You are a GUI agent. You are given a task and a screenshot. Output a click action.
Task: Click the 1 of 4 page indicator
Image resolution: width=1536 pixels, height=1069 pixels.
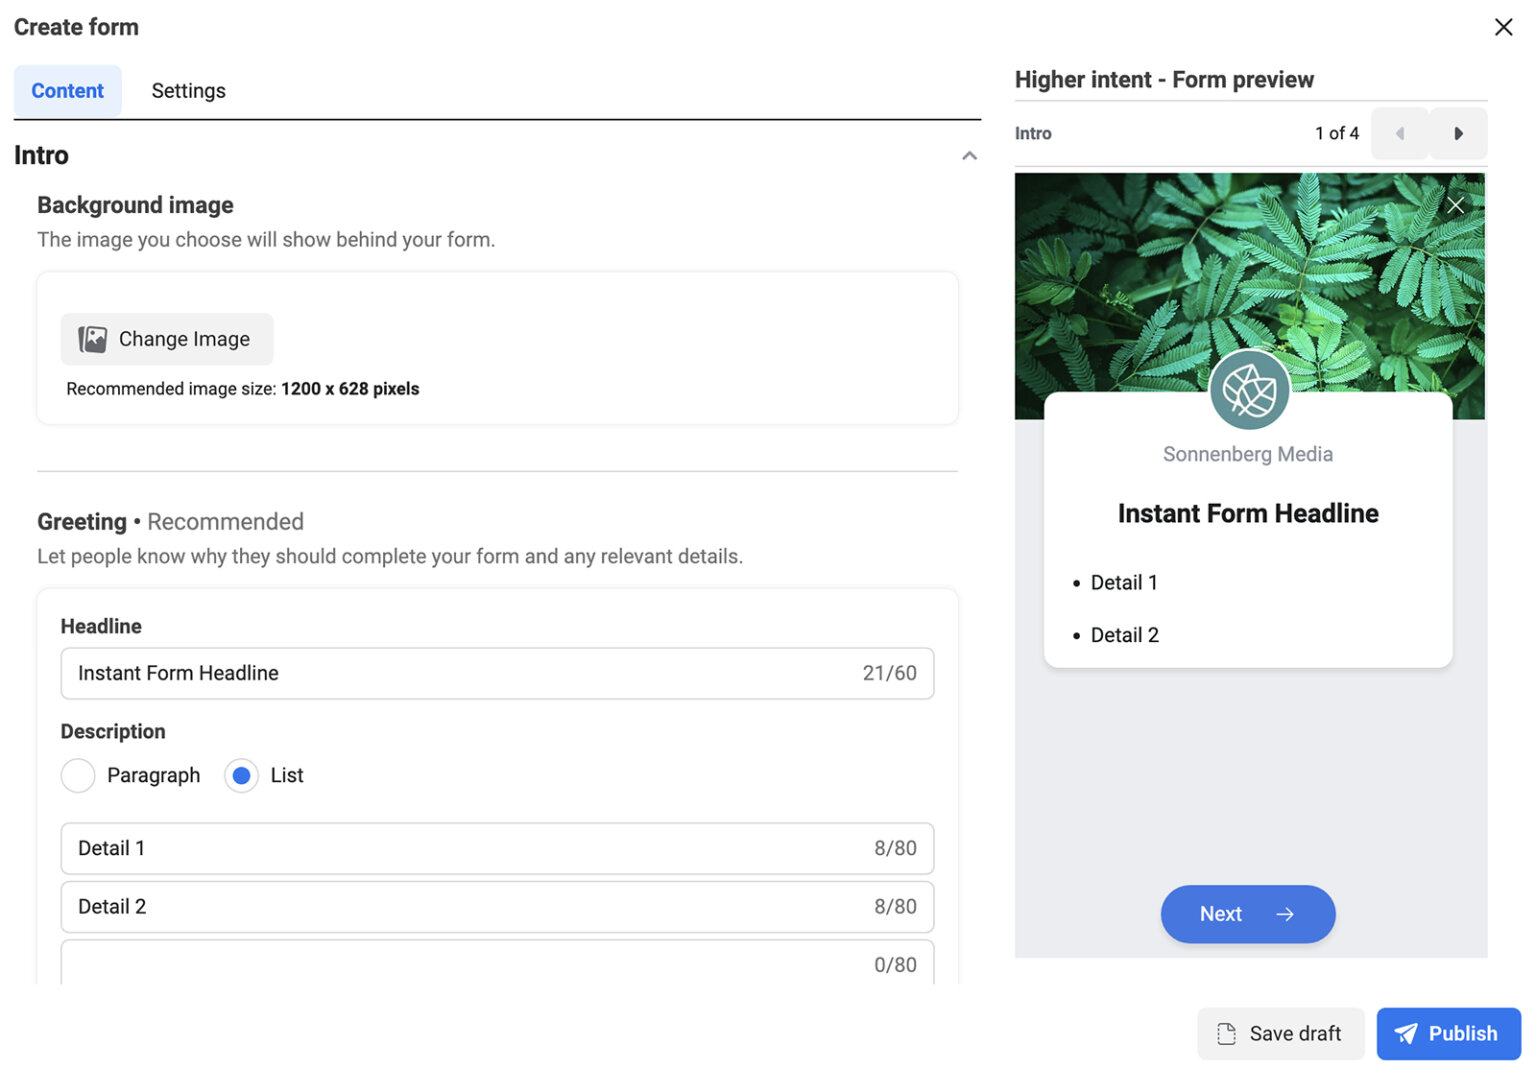click(x=1337, y=132)
